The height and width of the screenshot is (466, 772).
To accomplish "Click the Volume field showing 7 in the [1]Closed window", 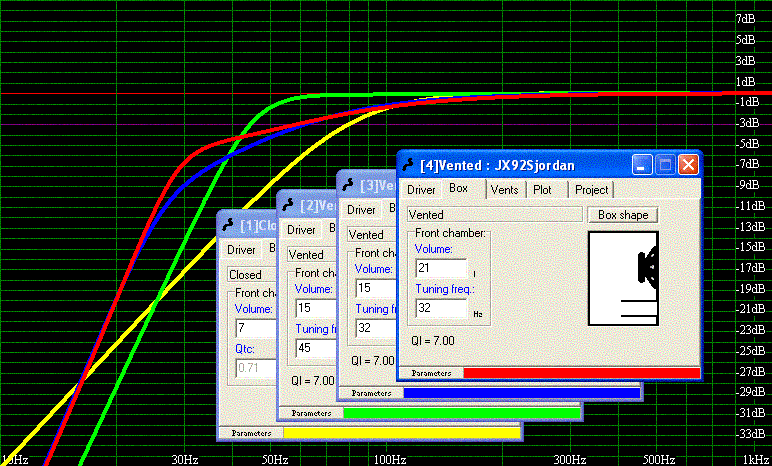I will pyautogui.click(x=257, y=328).
